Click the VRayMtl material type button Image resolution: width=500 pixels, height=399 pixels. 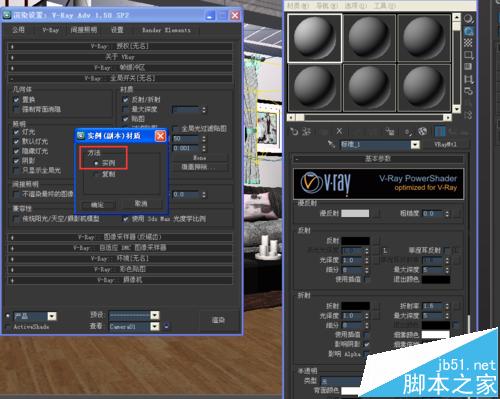(445, 144)
